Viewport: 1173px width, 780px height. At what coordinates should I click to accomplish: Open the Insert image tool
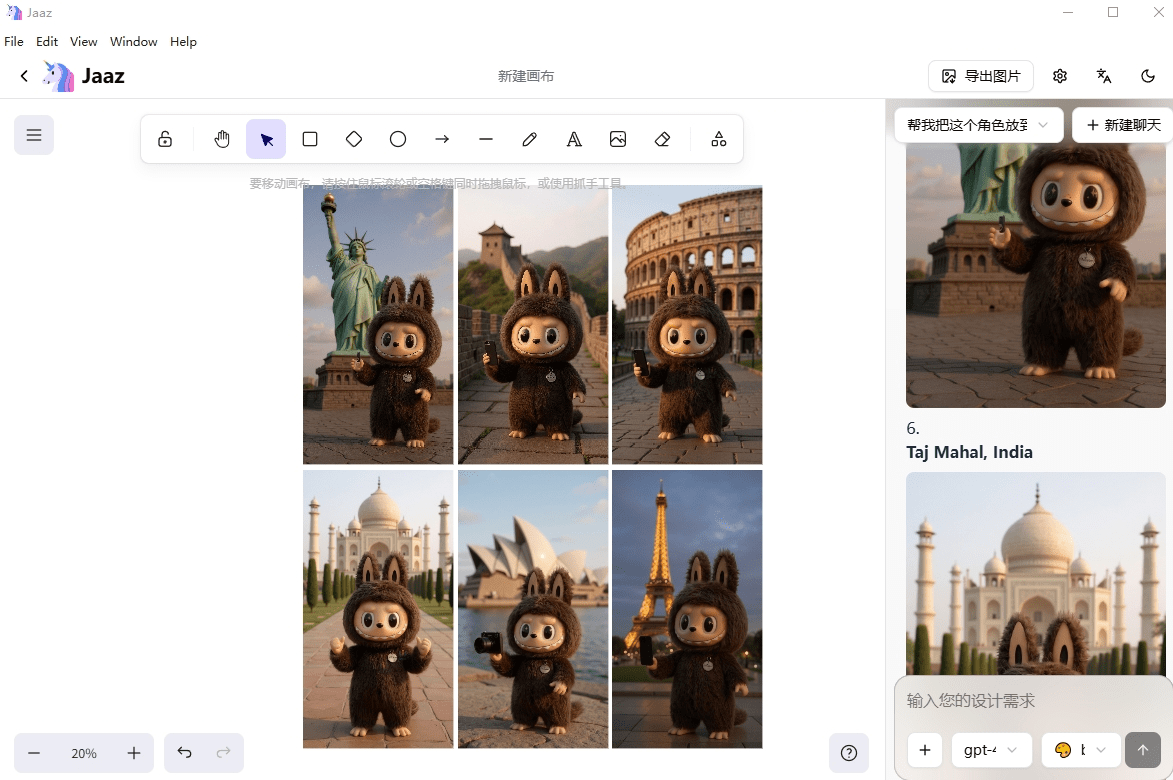[618, 140]
